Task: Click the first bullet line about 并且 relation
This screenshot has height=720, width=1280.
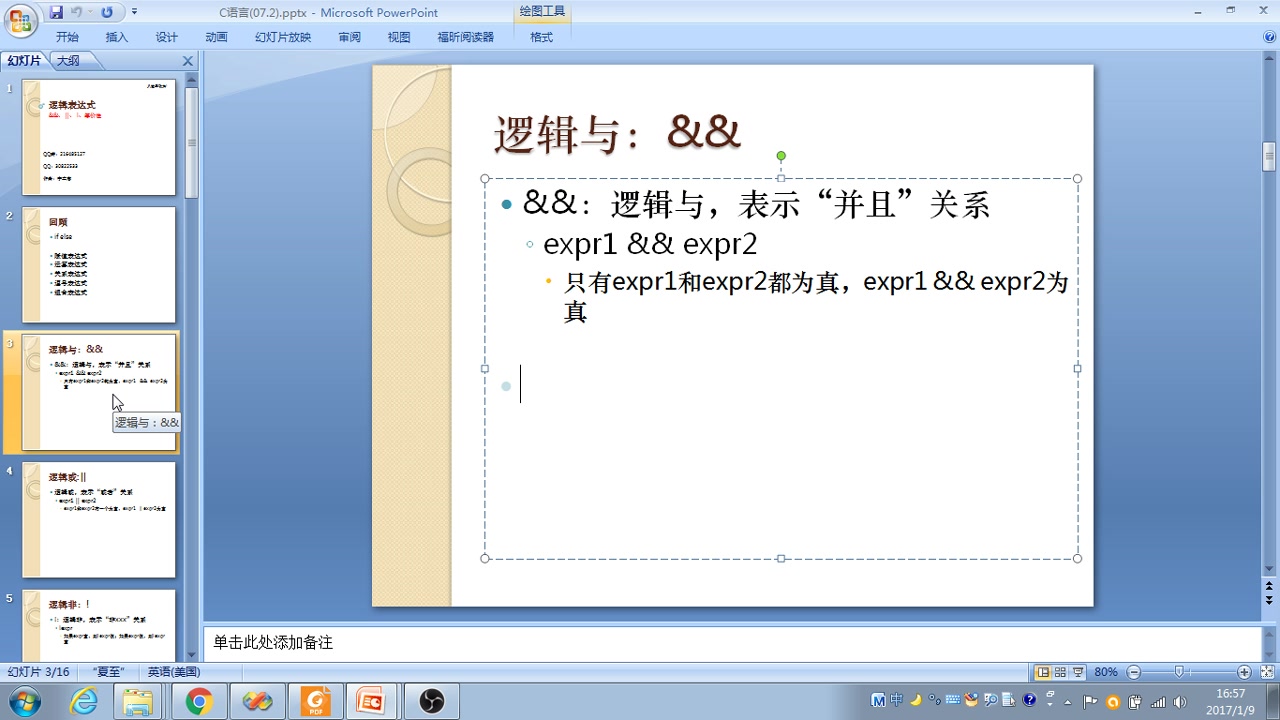Action: point(756,204)
